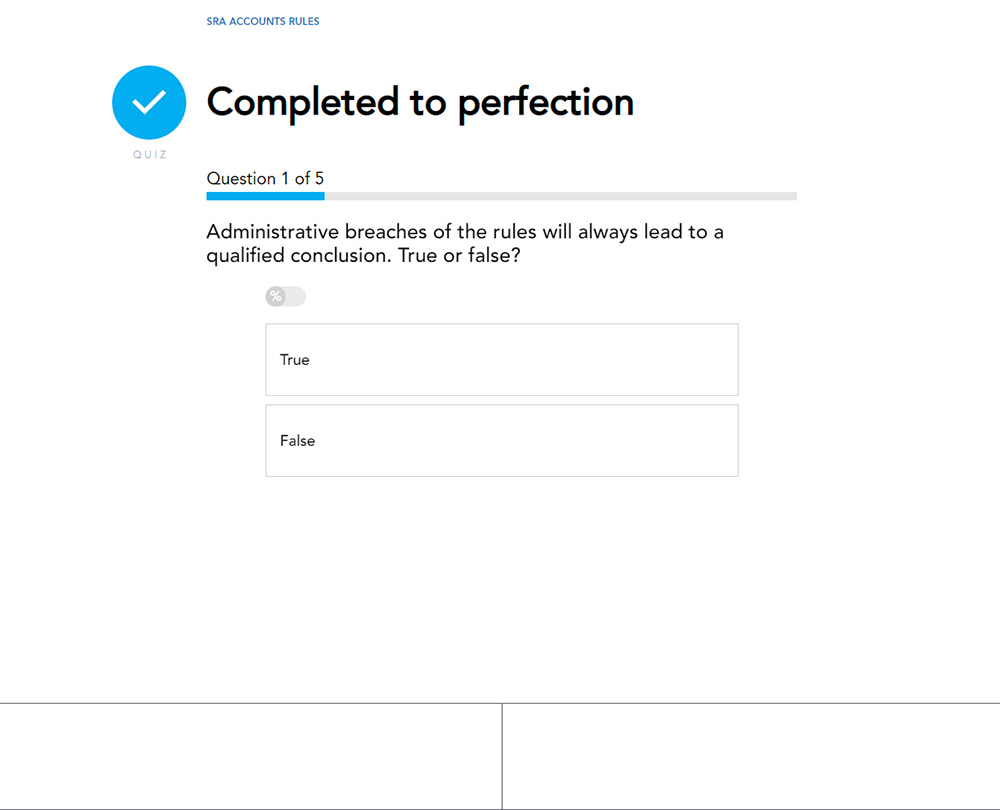Click the vertical divider between footer panels
The width and height of the screenshot is (1000, 810).
point(502,756)
